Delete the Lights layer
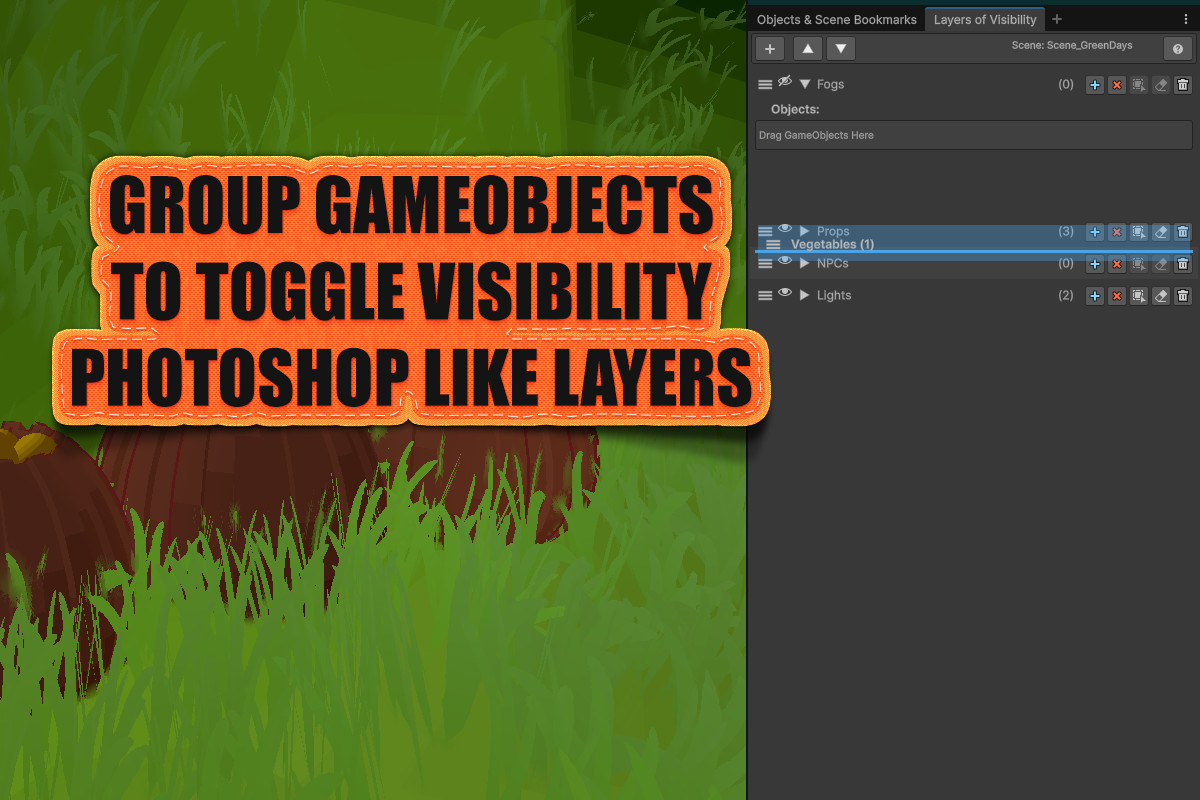This screenshot has height=800, width=1200. tap(1183, 295)
